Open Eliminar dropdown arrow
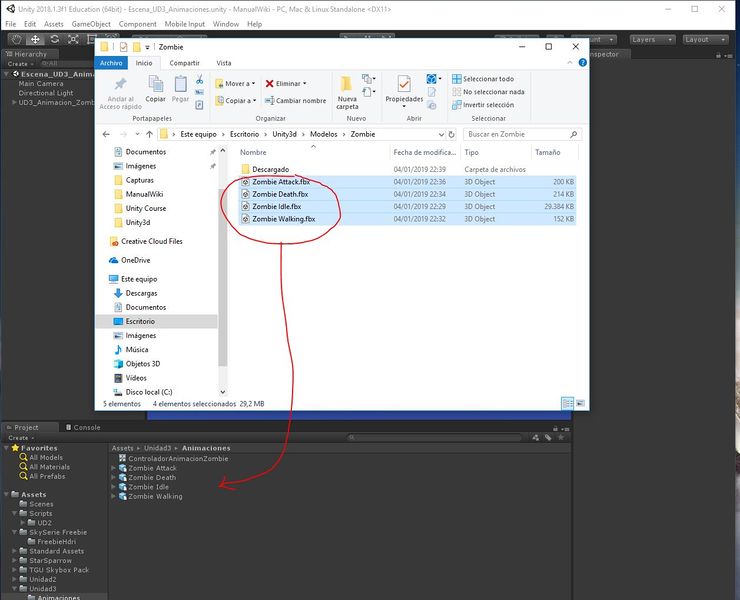Image resolution: width=740 pixels, height=600 pixels. [304, 84]
